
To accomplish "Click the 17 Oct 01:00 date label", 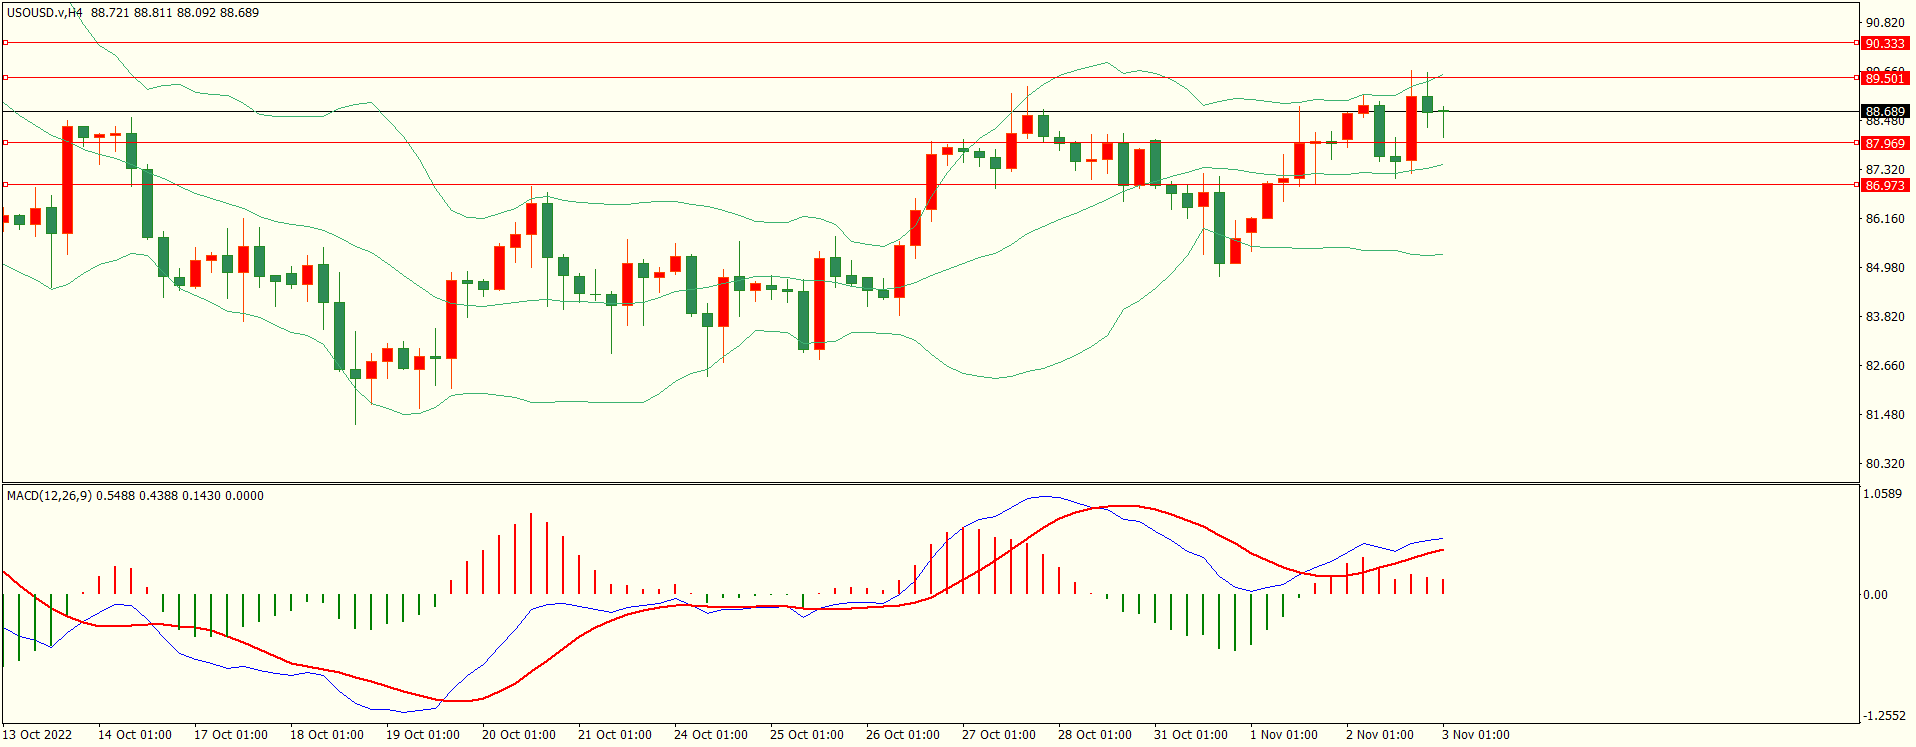I will (x=230, y=735).
